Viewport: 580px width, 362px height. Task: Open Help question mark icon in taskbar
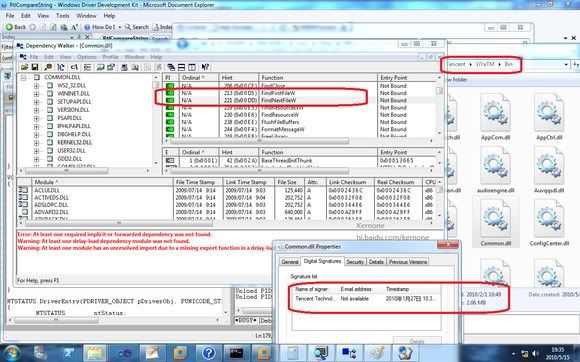coord(209,353)
